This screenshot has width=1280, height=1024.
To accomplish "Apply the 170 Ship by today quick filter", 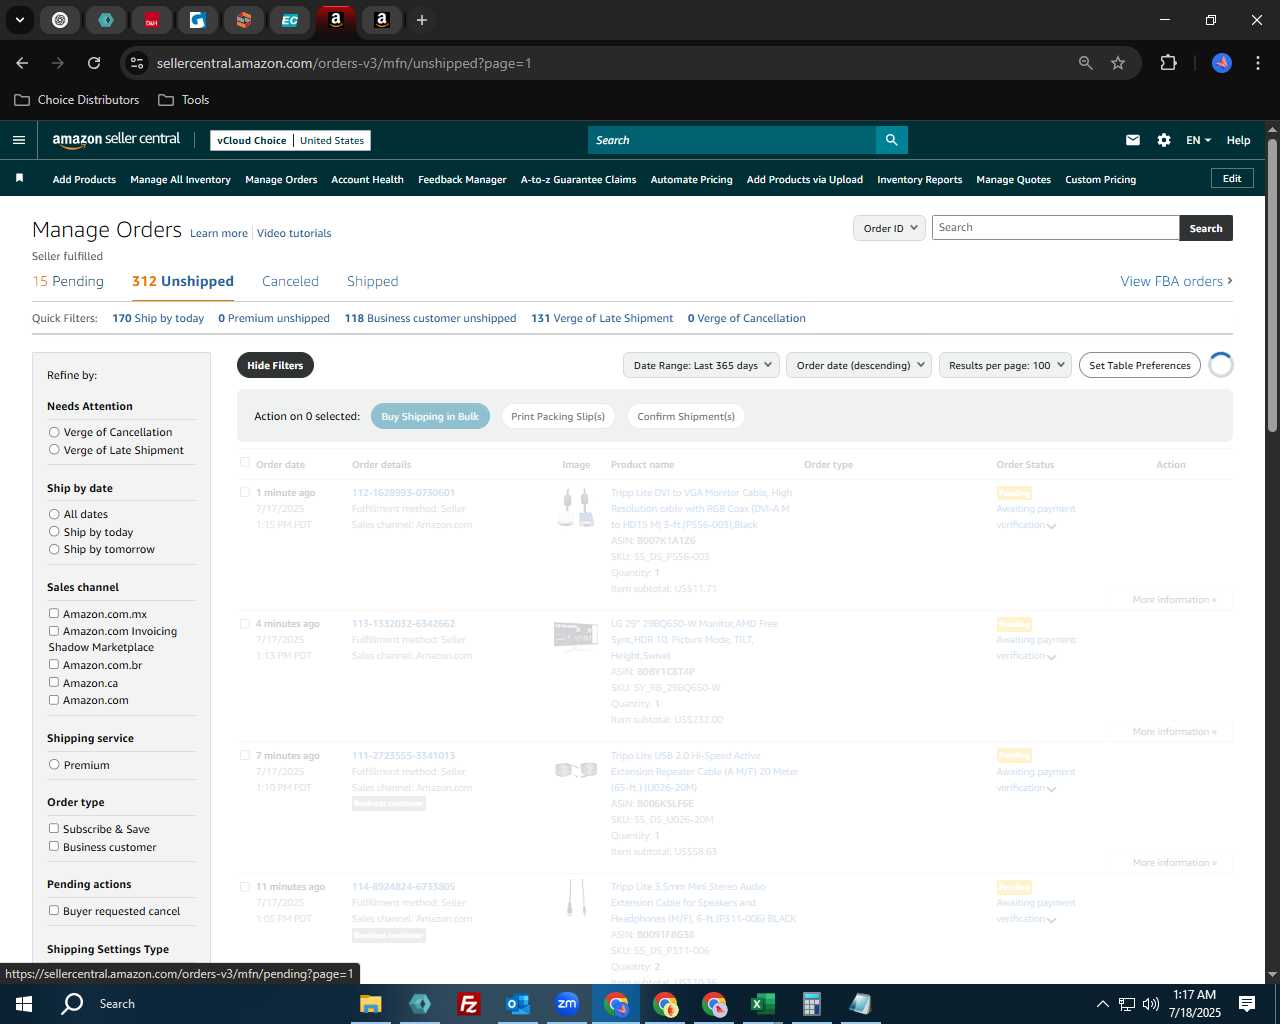I will (x=158, y=318).
